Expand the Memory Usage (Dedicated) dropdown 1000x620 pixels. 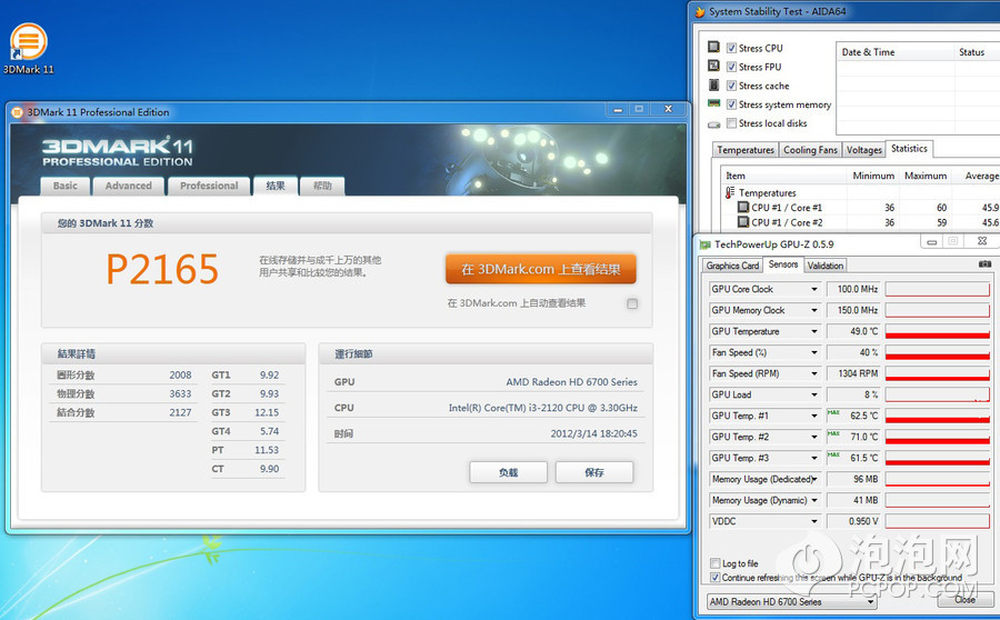[814, 478]
